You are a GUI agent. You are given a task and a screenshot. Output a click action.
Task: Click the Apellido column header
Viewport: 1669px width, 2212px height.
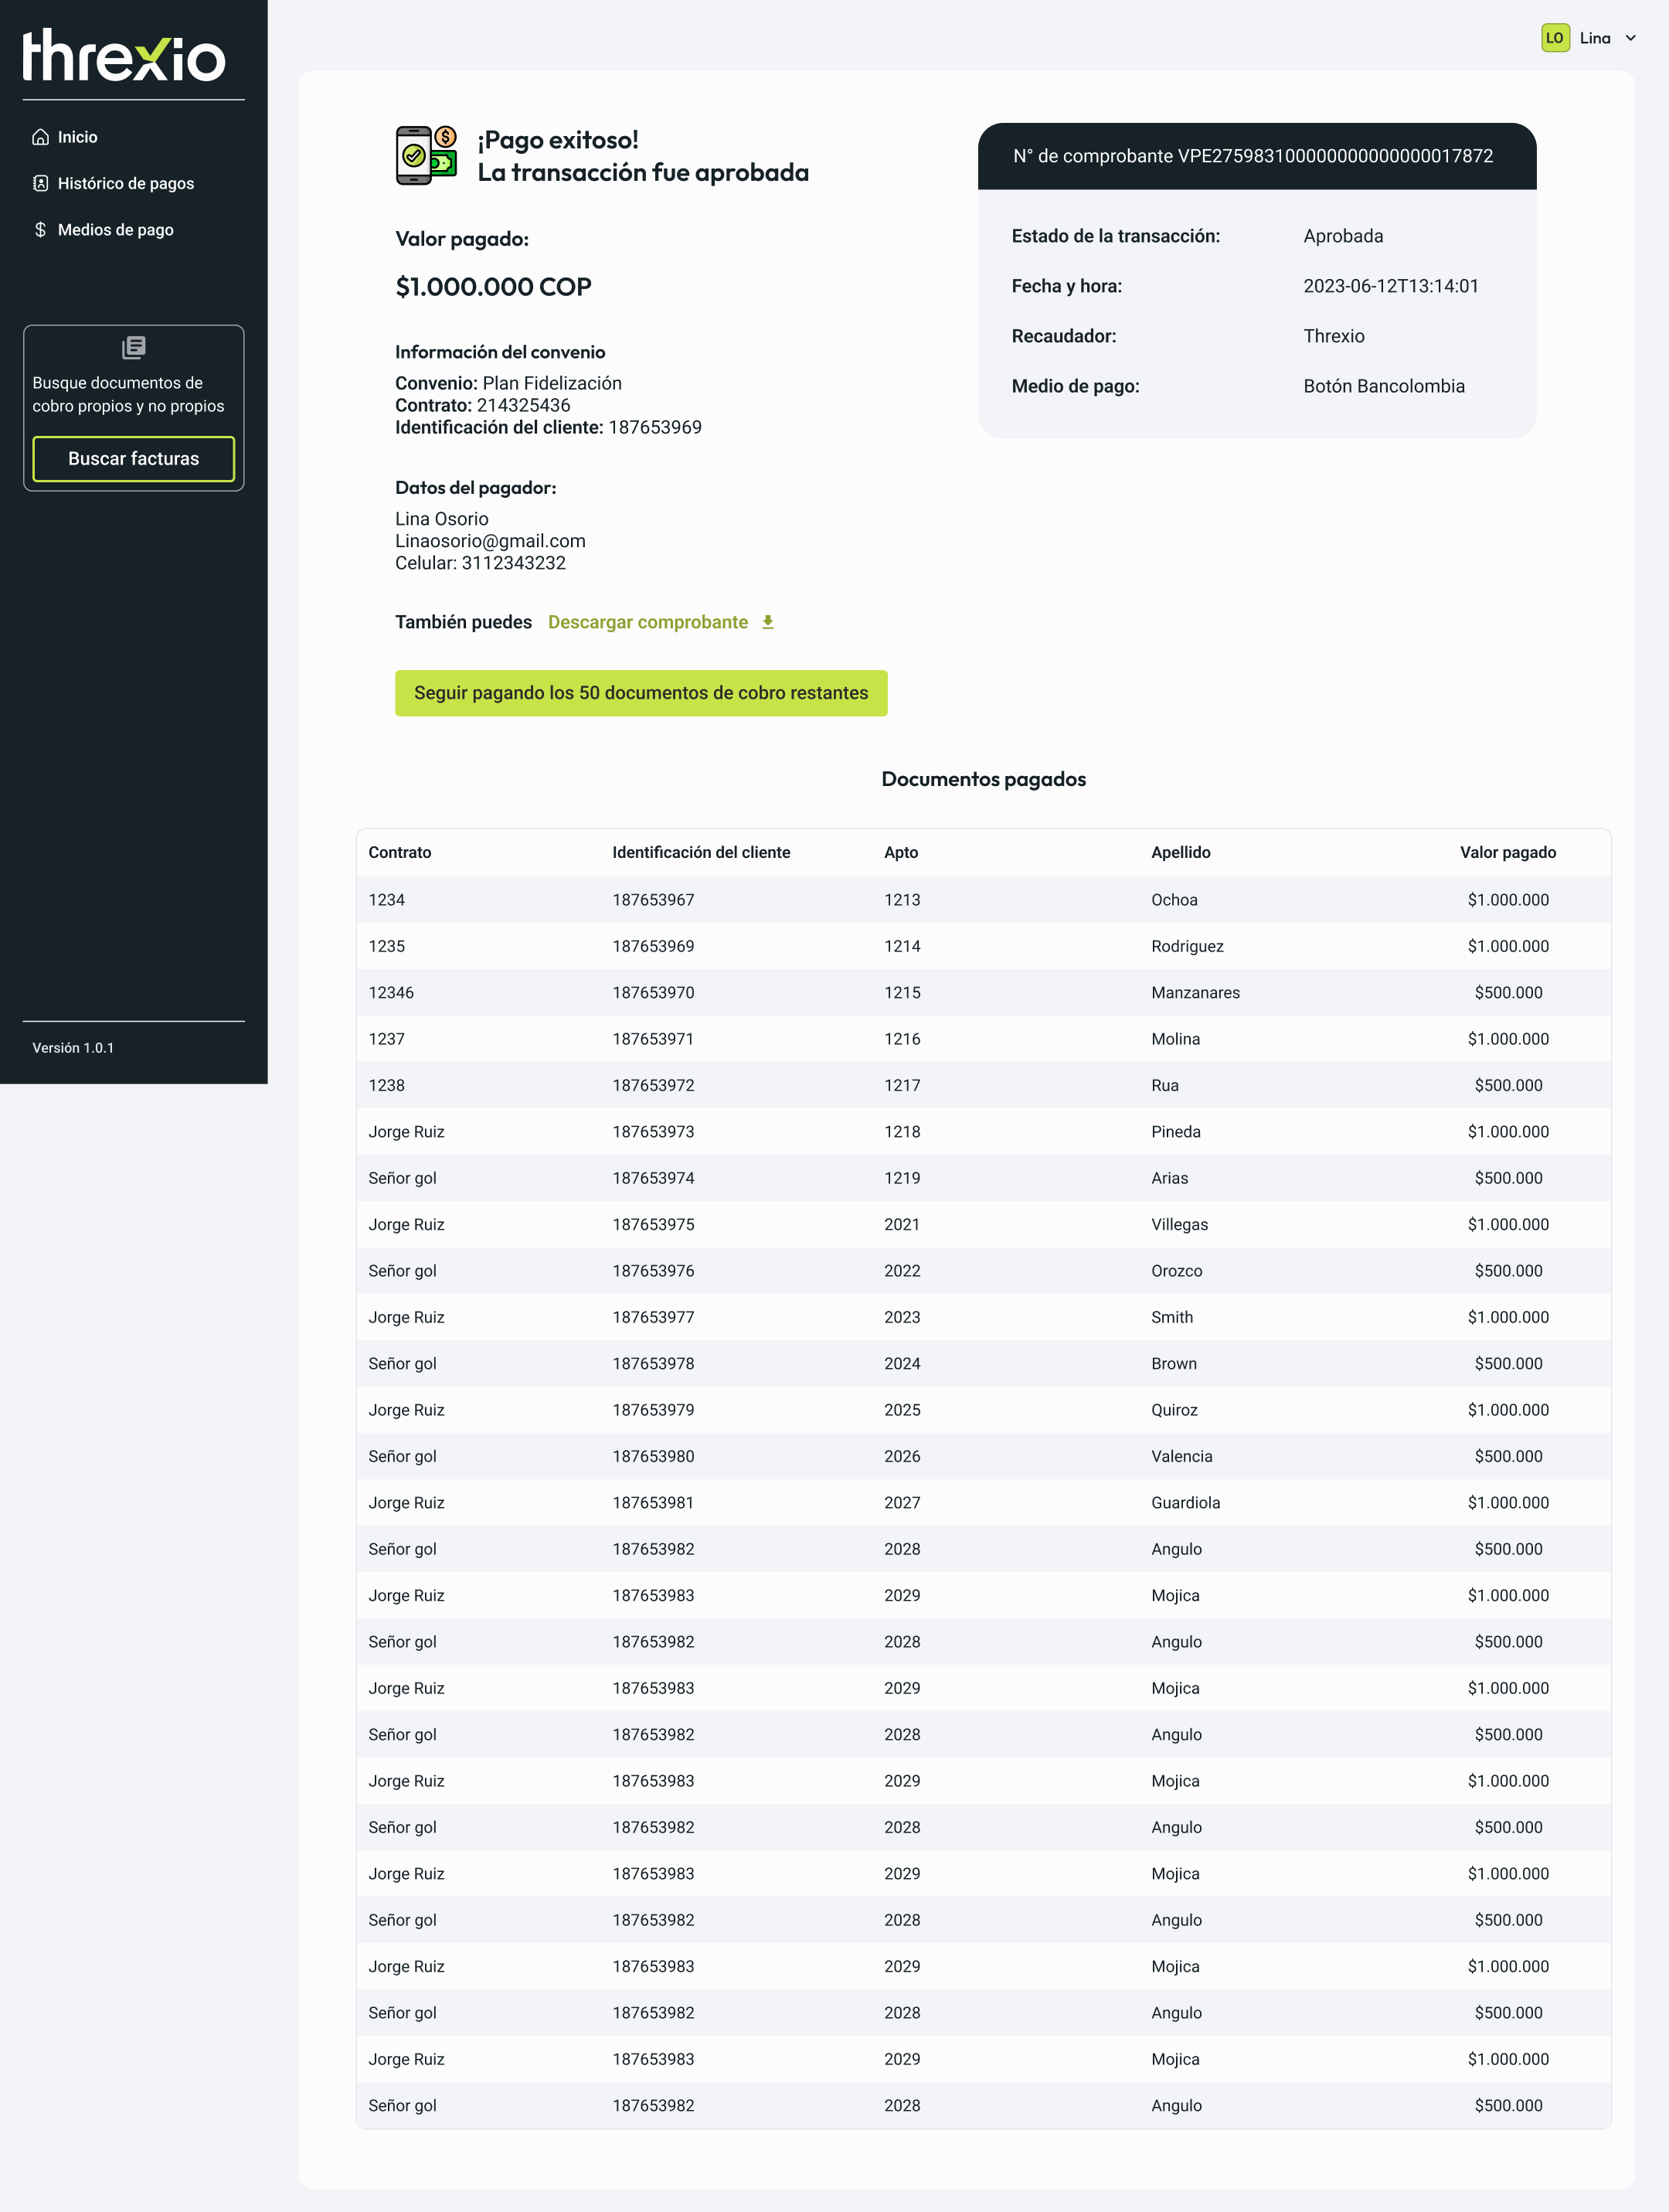[1181, 852]
